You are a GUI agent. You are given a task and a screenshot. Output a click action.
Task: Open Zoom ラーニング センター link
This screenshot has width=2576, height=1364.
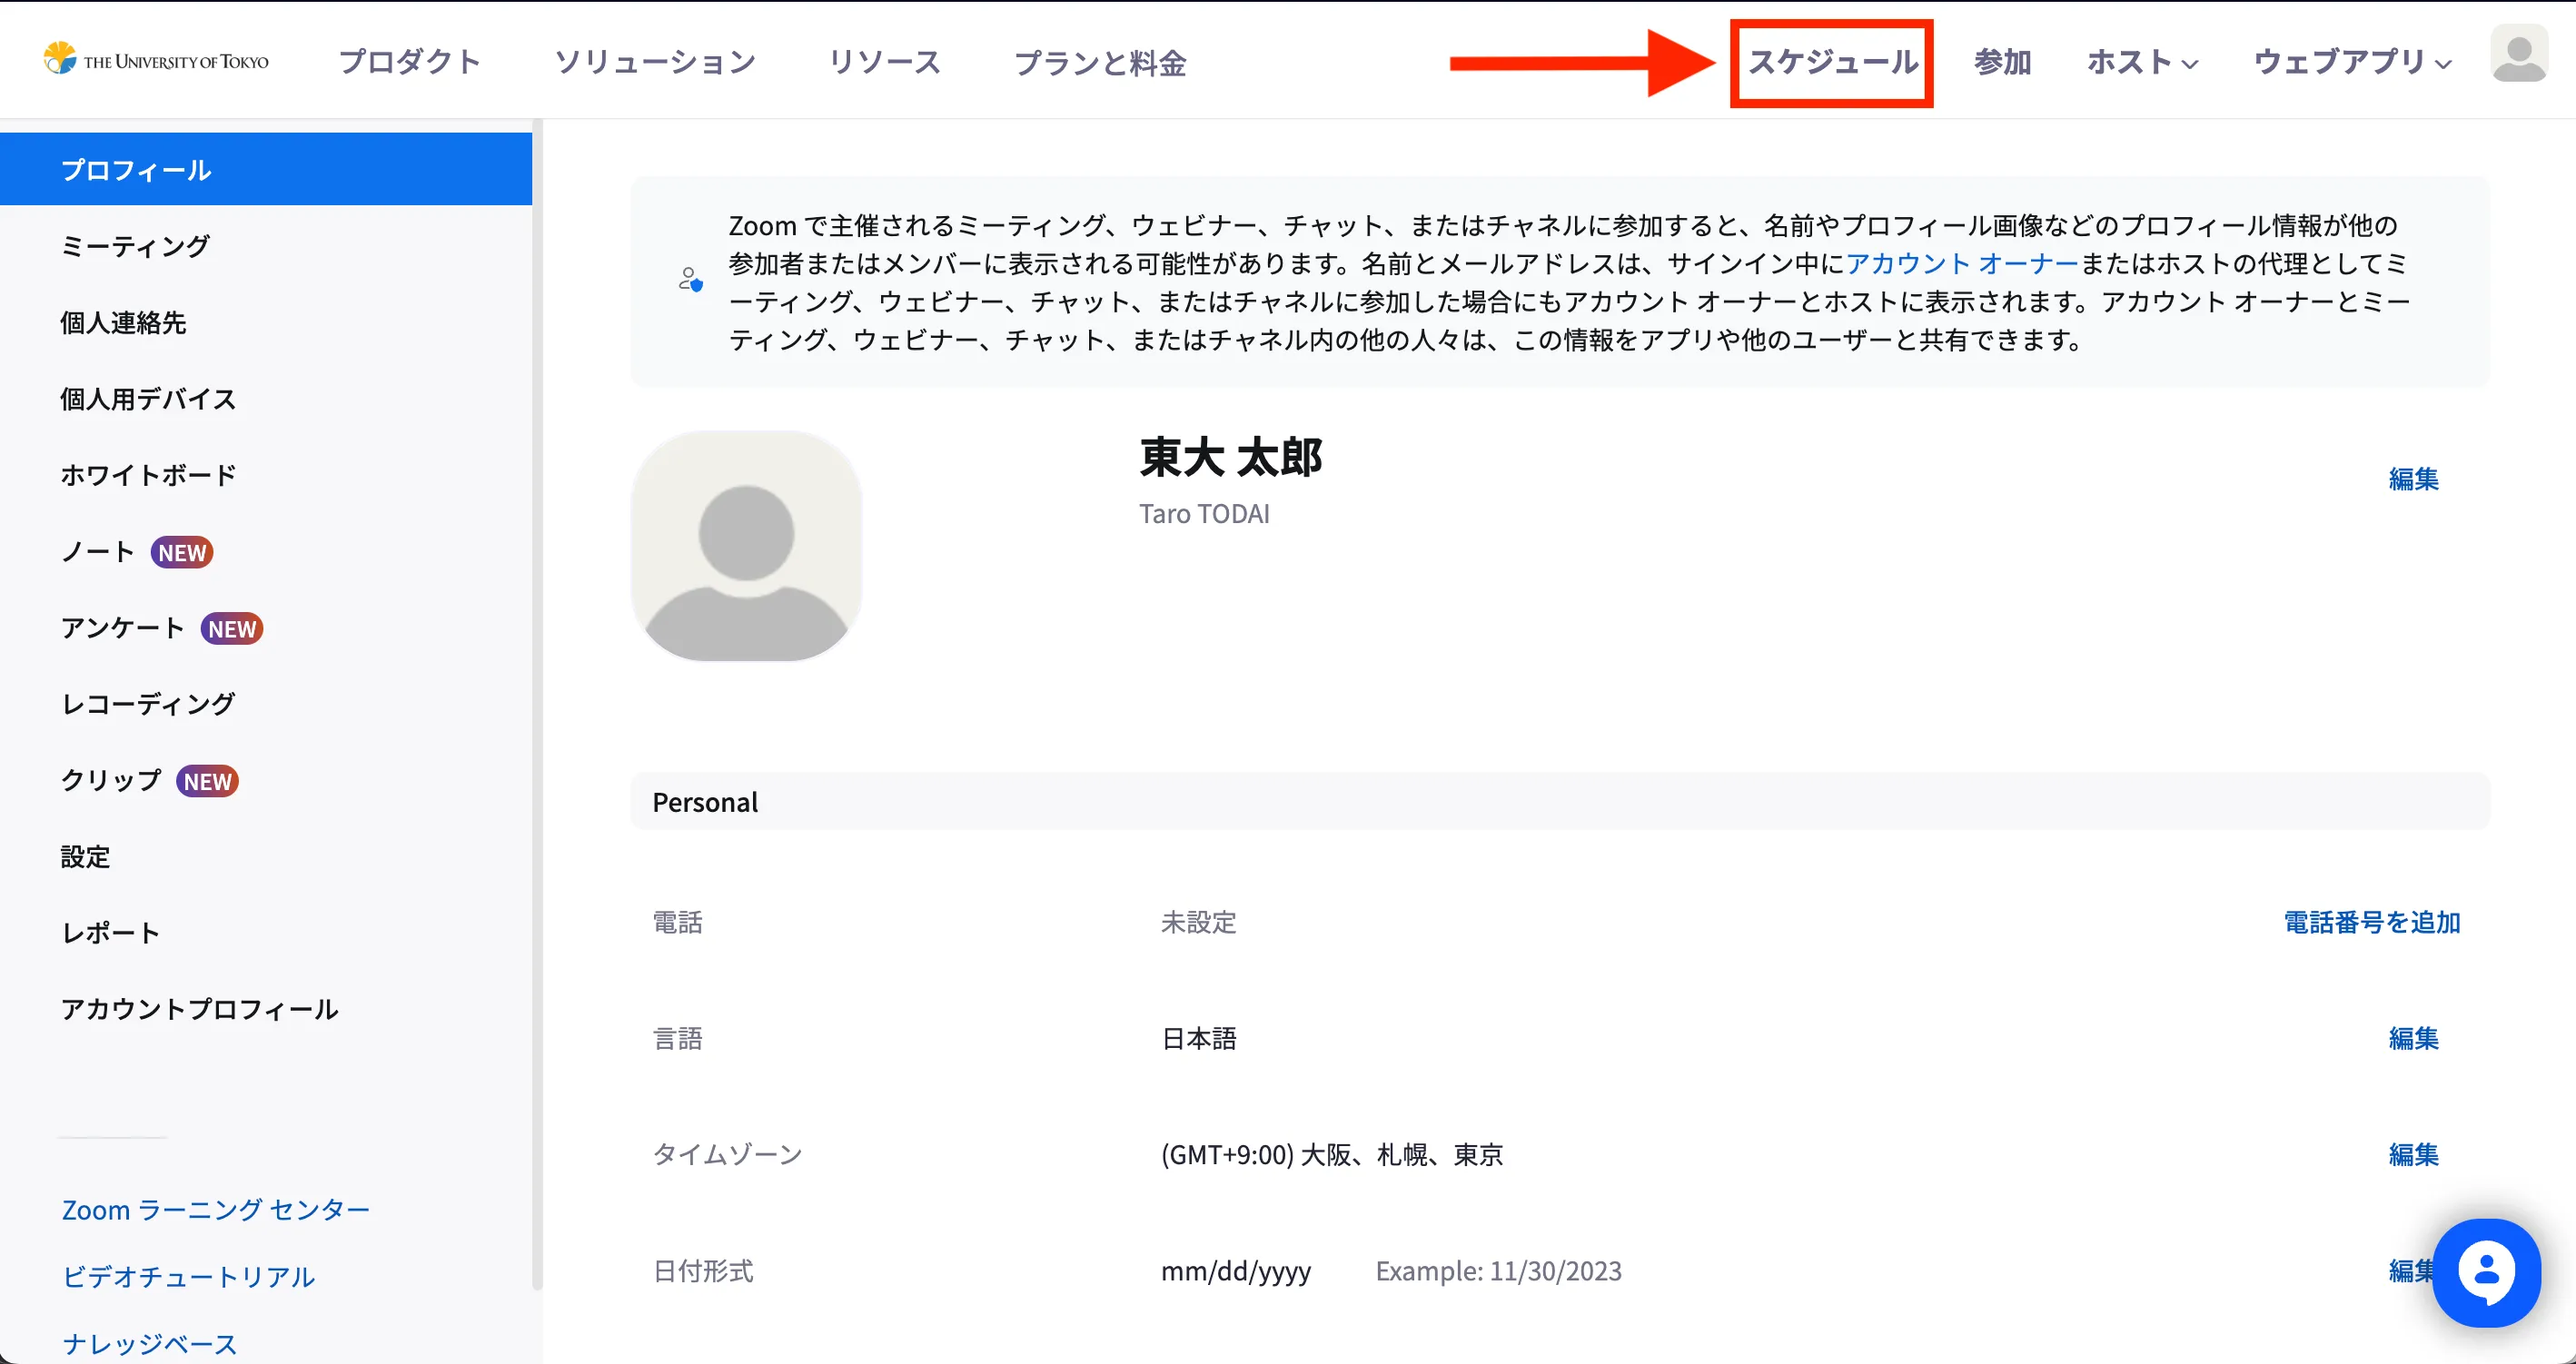(215, 1210)
